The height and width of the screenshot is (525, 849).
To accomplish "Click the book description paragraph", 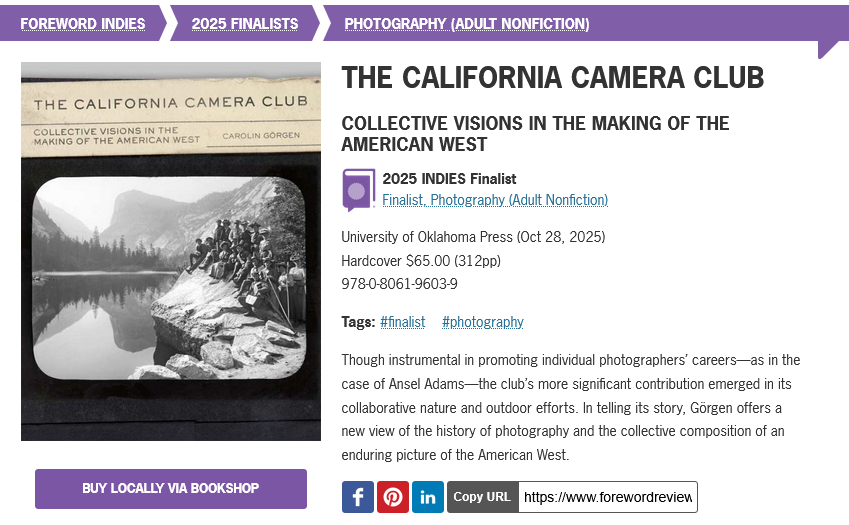I will pyautogui.click(x=570, y=407).
